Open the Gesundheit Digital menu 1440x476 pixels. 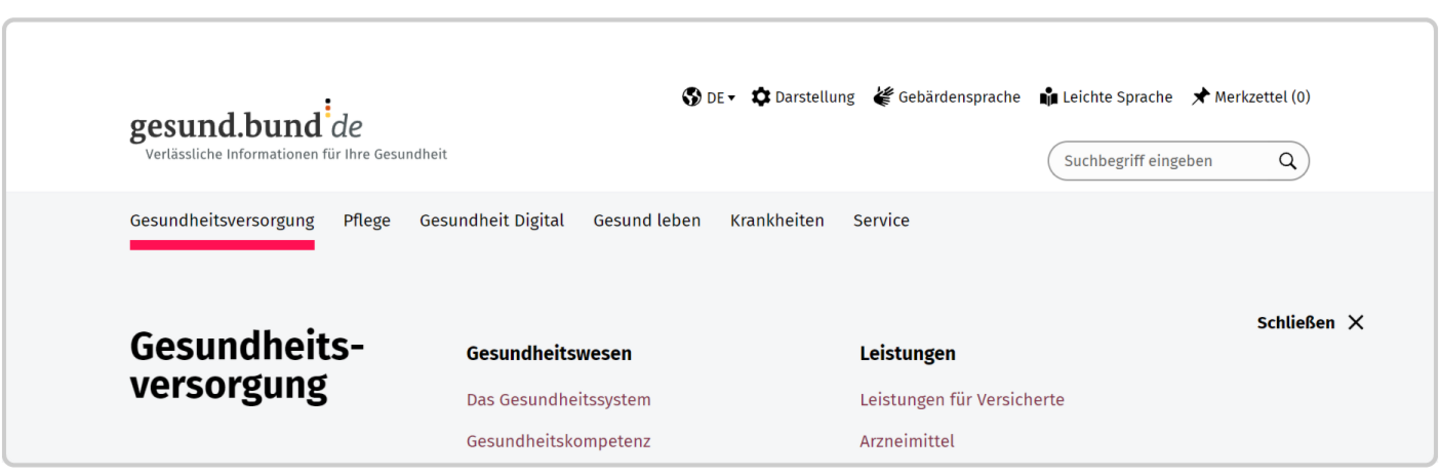pos(492,221)
